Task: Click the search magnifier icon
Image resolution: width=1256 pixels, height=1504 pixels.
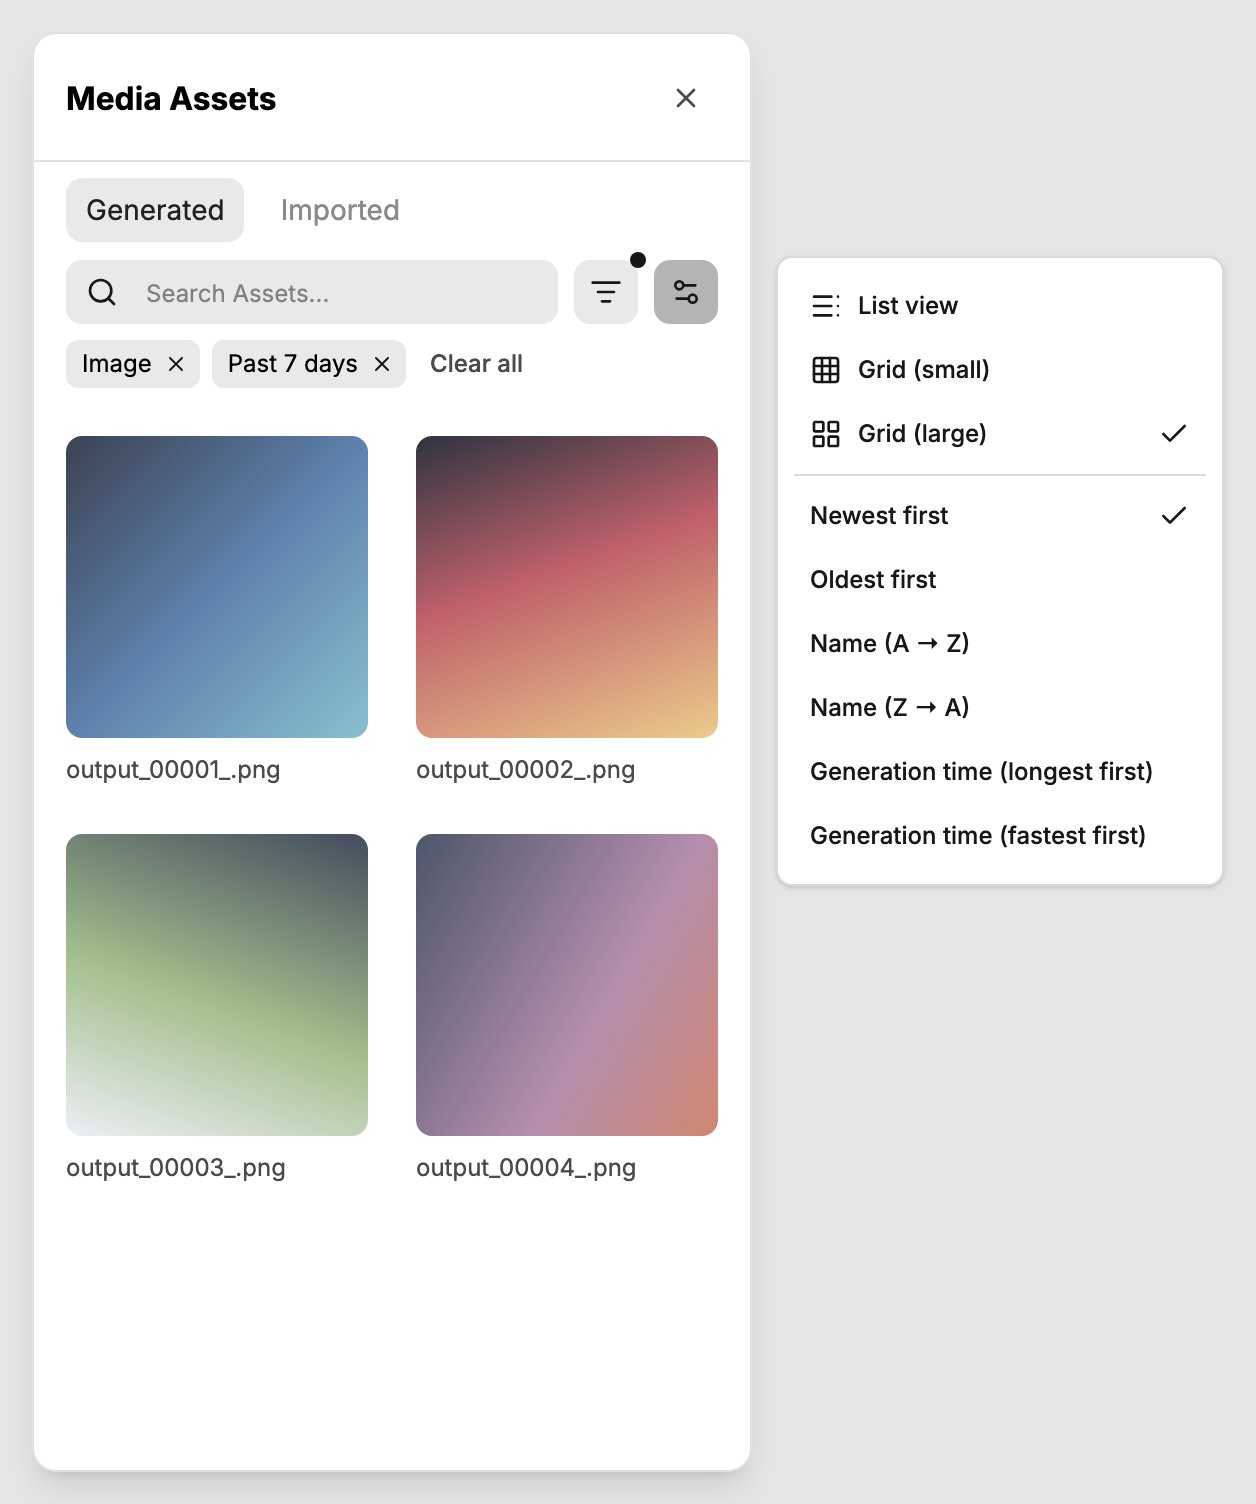Action: click(x=102, y=292)
